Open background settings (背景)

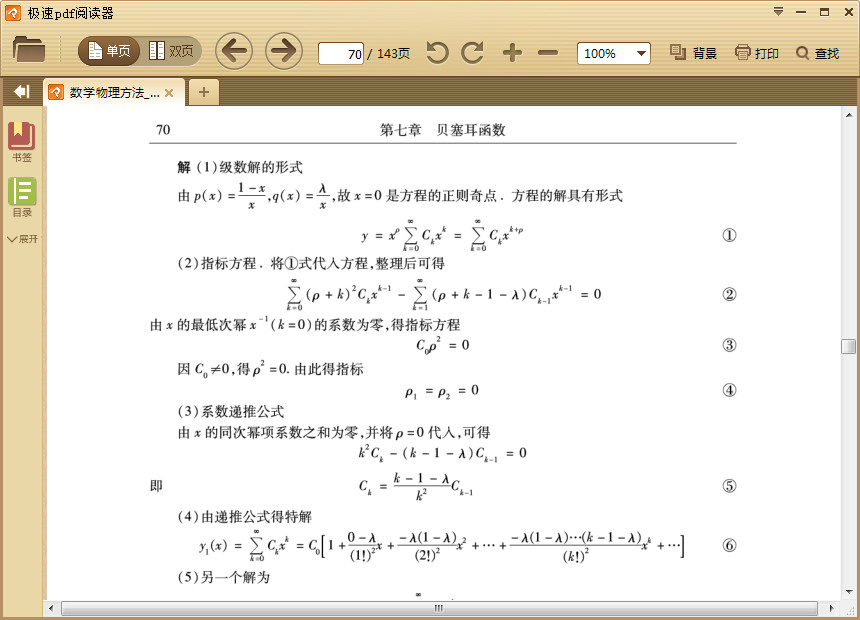(693, 53)
